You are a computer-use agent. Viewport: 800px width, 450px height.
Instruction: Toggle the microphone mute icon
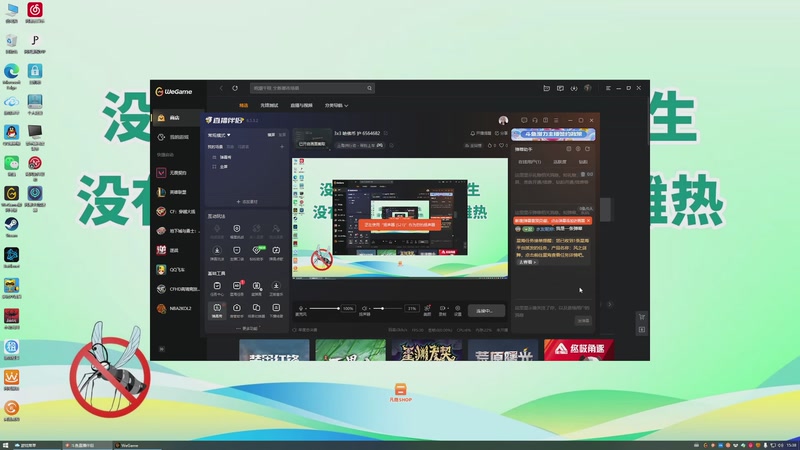(301, 308)
